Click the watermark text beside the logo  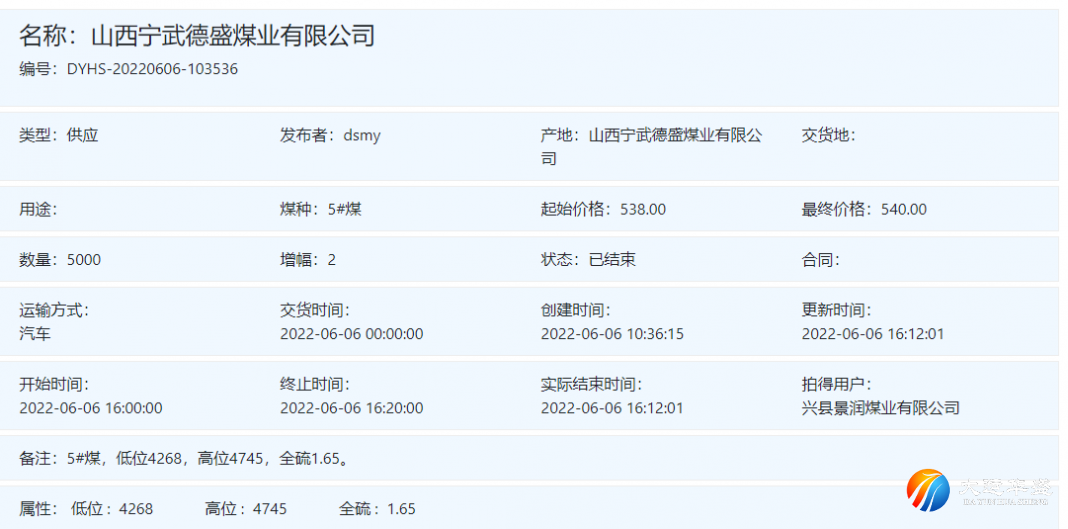coord(1003,489)
